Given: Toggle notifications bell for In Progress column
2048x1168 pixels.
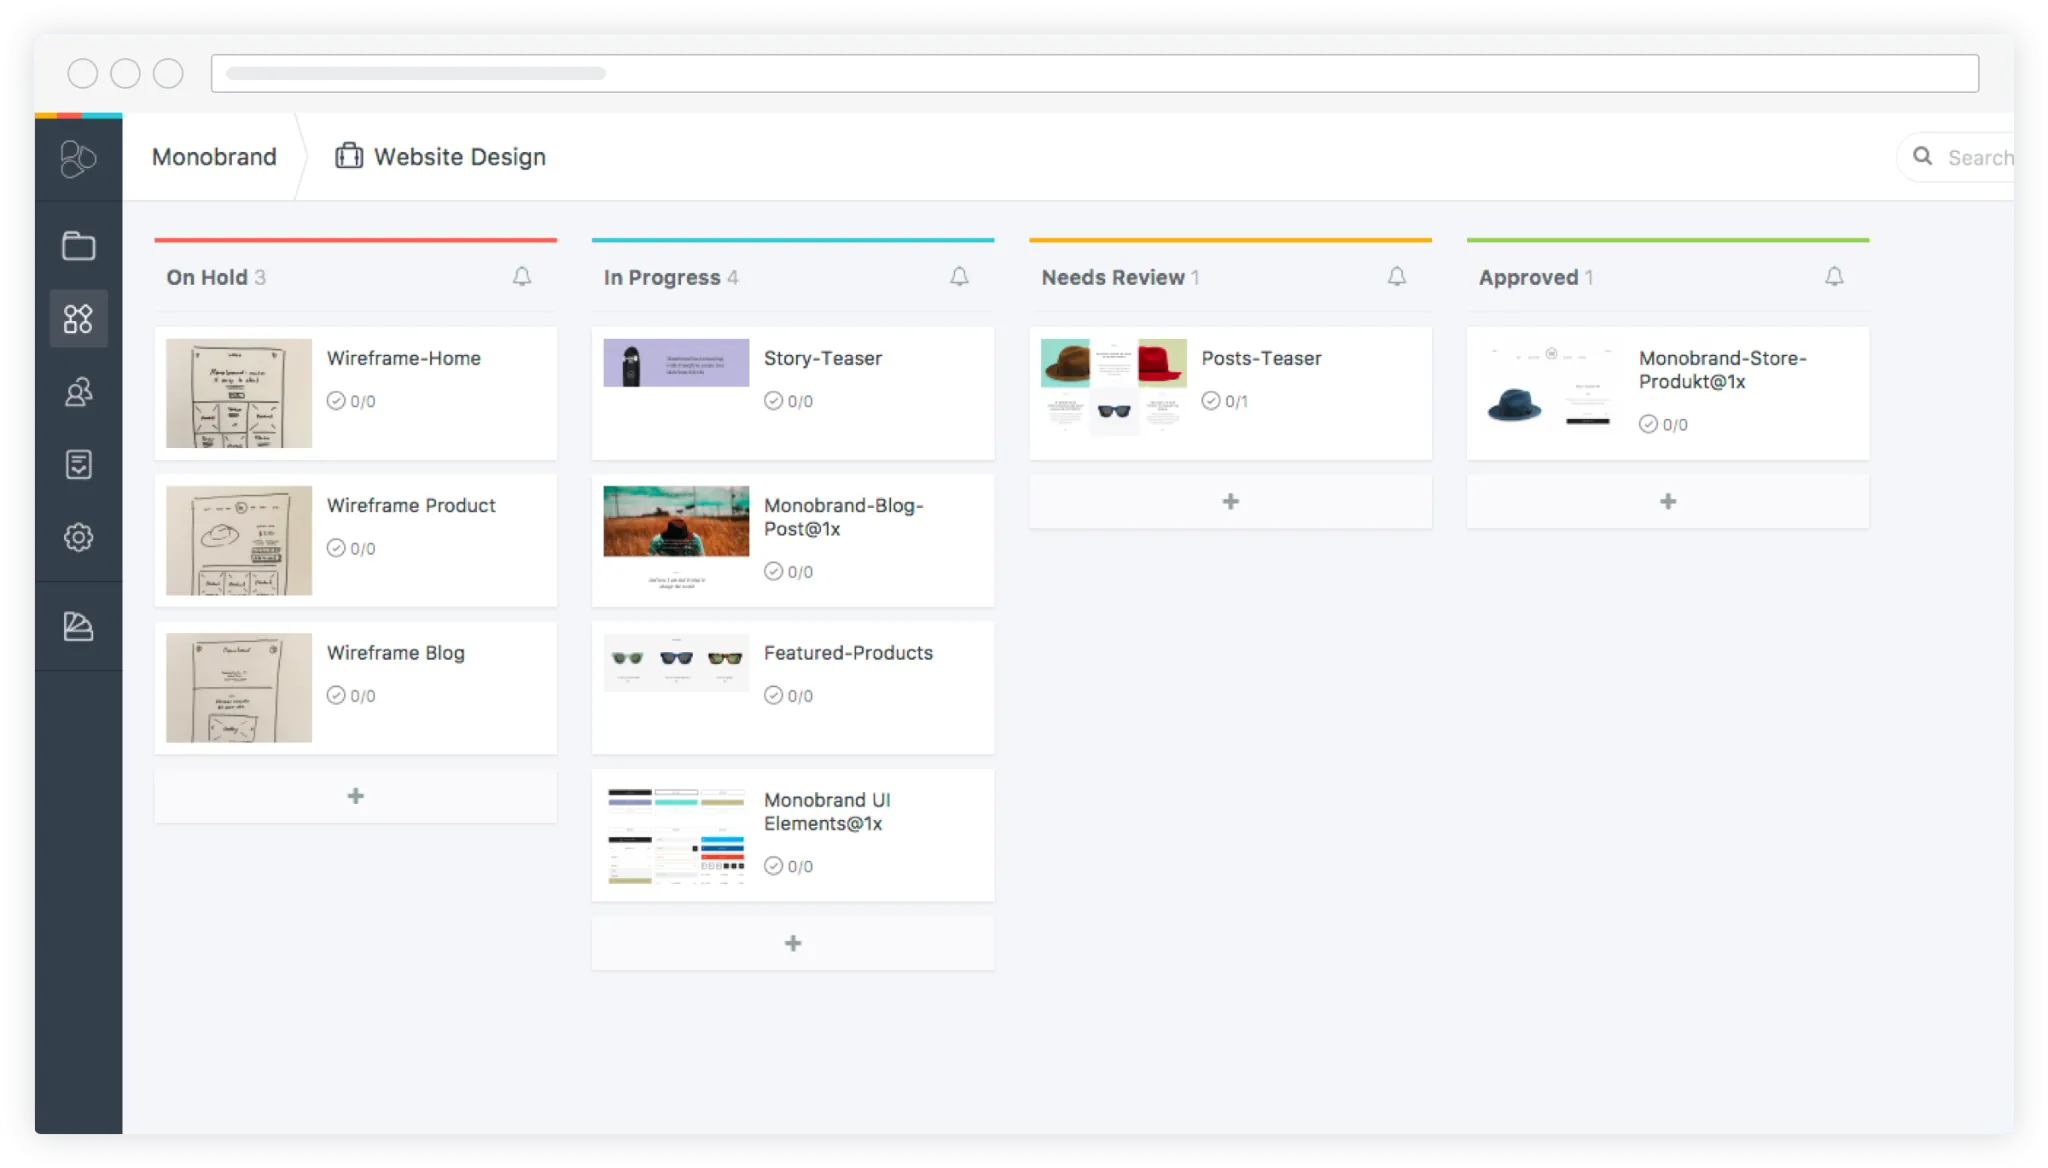Looking at the screenshot, I should click(x=959, y=277).
